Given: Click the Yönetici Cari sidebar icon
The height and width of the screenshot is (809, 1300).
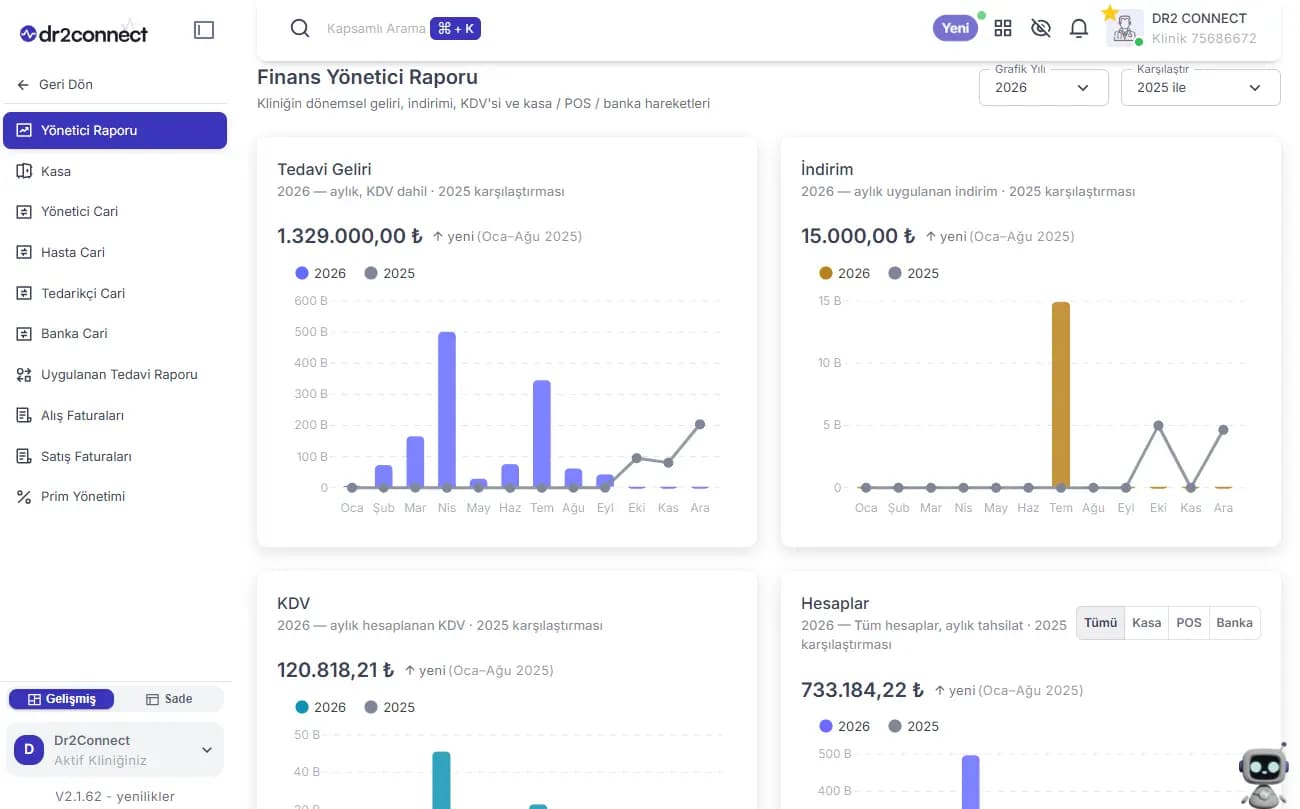Looking at the screenshot, I should point(24,212).
